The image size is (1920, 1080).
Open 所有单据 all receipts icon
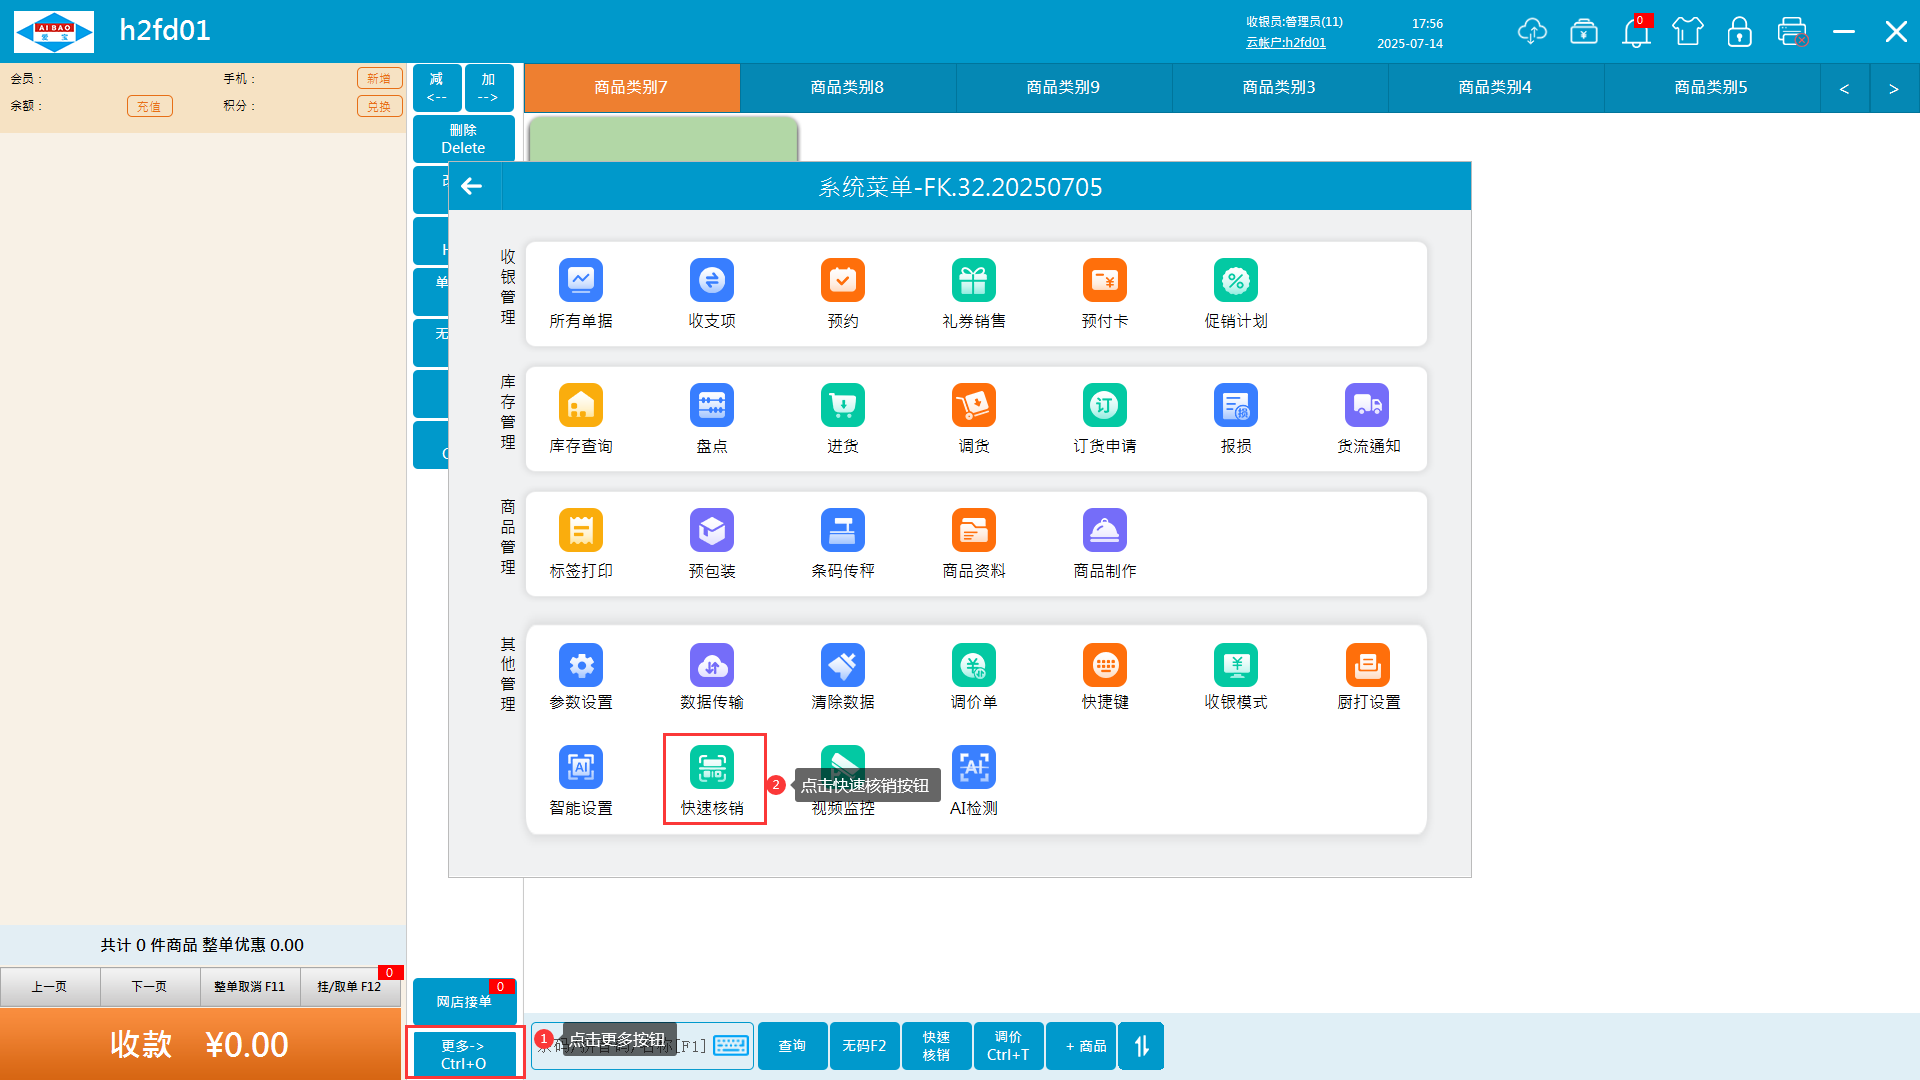(x=580, y=281)
